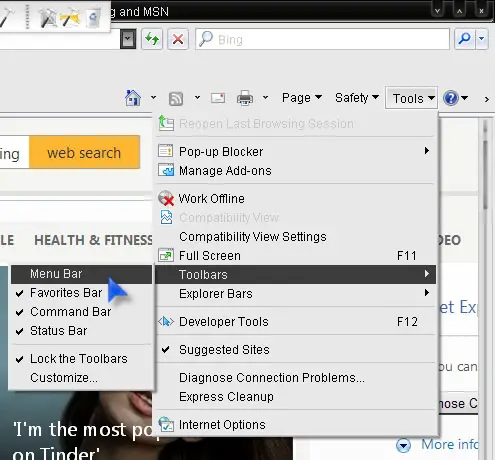Open the search provider dropdown arrow
This screenshot has width=495, height=460.
(481, 39)
